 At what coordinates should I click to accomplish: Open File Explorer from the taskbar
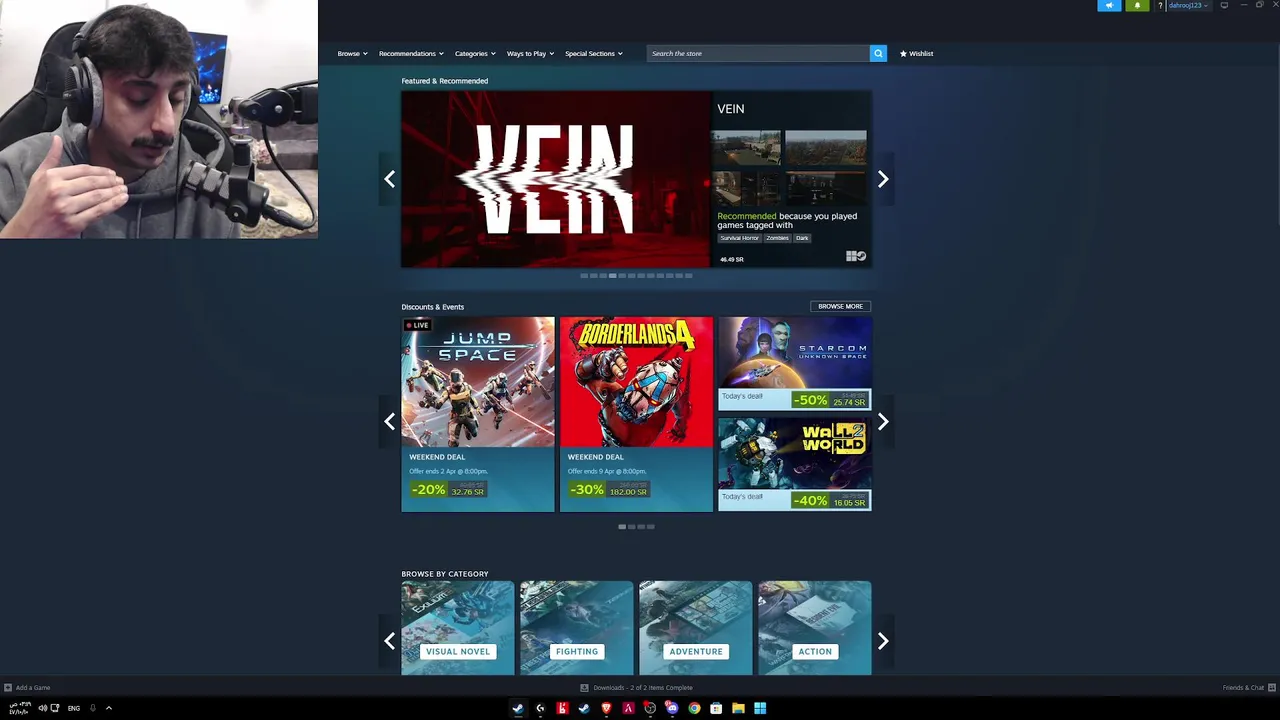click(x=738, y=708)
